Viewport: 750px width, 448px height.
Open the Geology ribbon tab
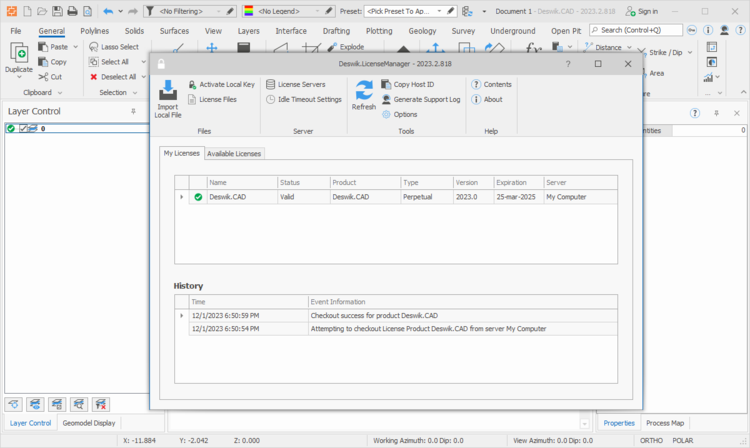422,31
